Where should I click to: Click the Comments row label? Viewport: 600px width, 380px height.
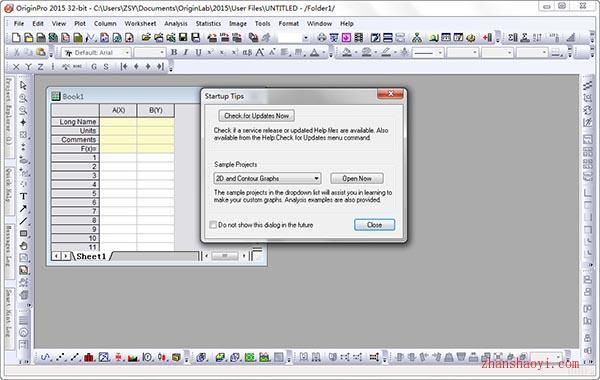pos(75,140)
